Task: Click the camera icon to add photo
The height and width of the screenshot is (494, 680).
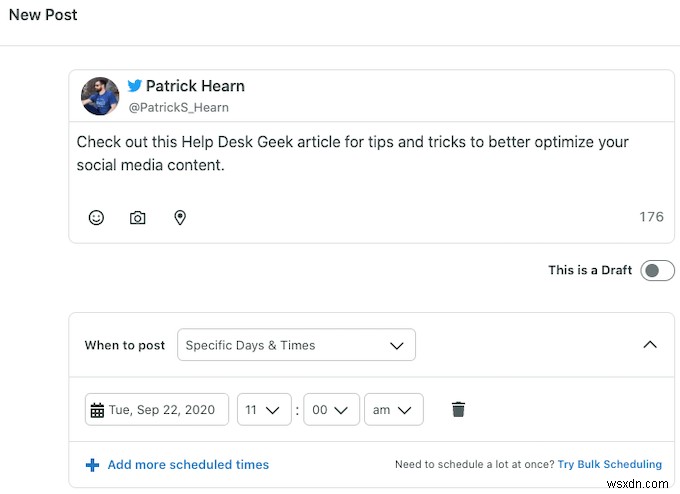Action: 138,217
